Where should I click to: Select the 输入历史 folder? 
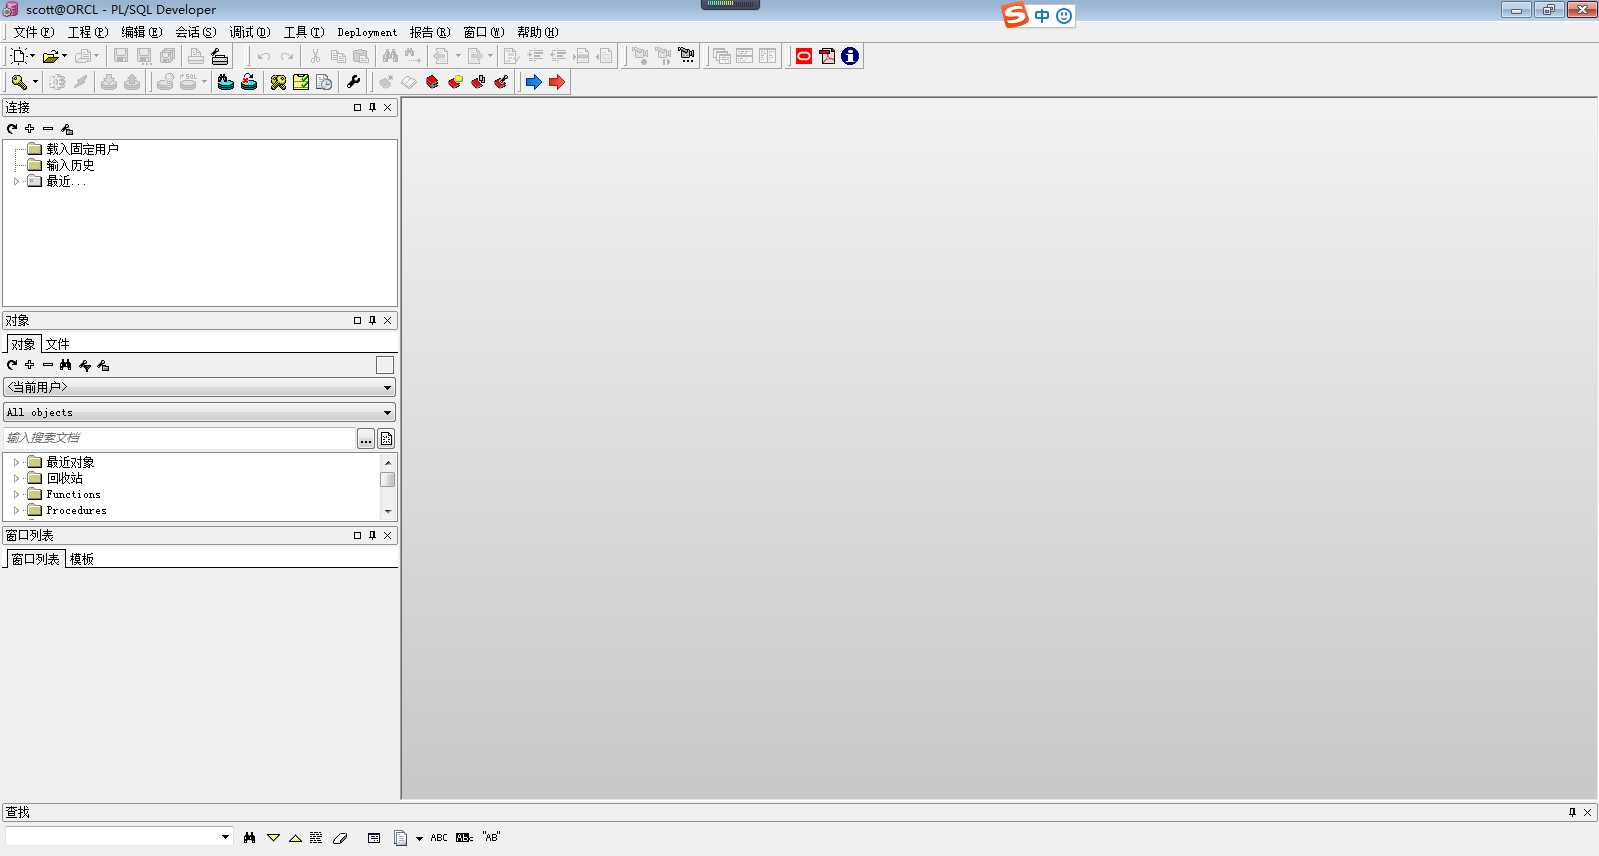(70, 165)
